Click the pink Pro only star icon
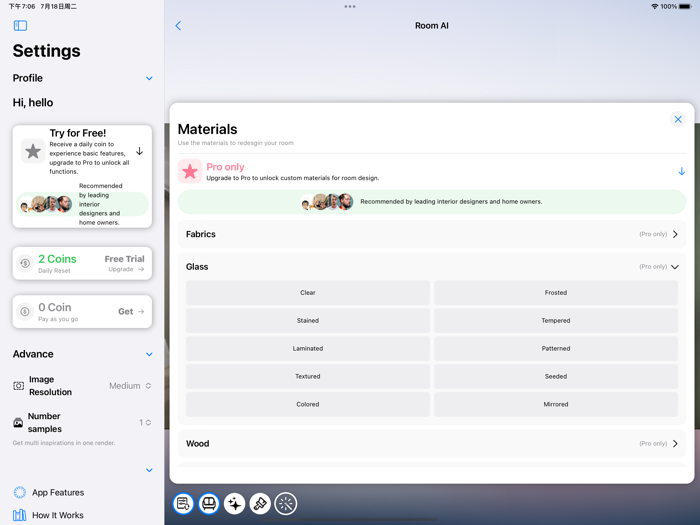 coord(190,171)
